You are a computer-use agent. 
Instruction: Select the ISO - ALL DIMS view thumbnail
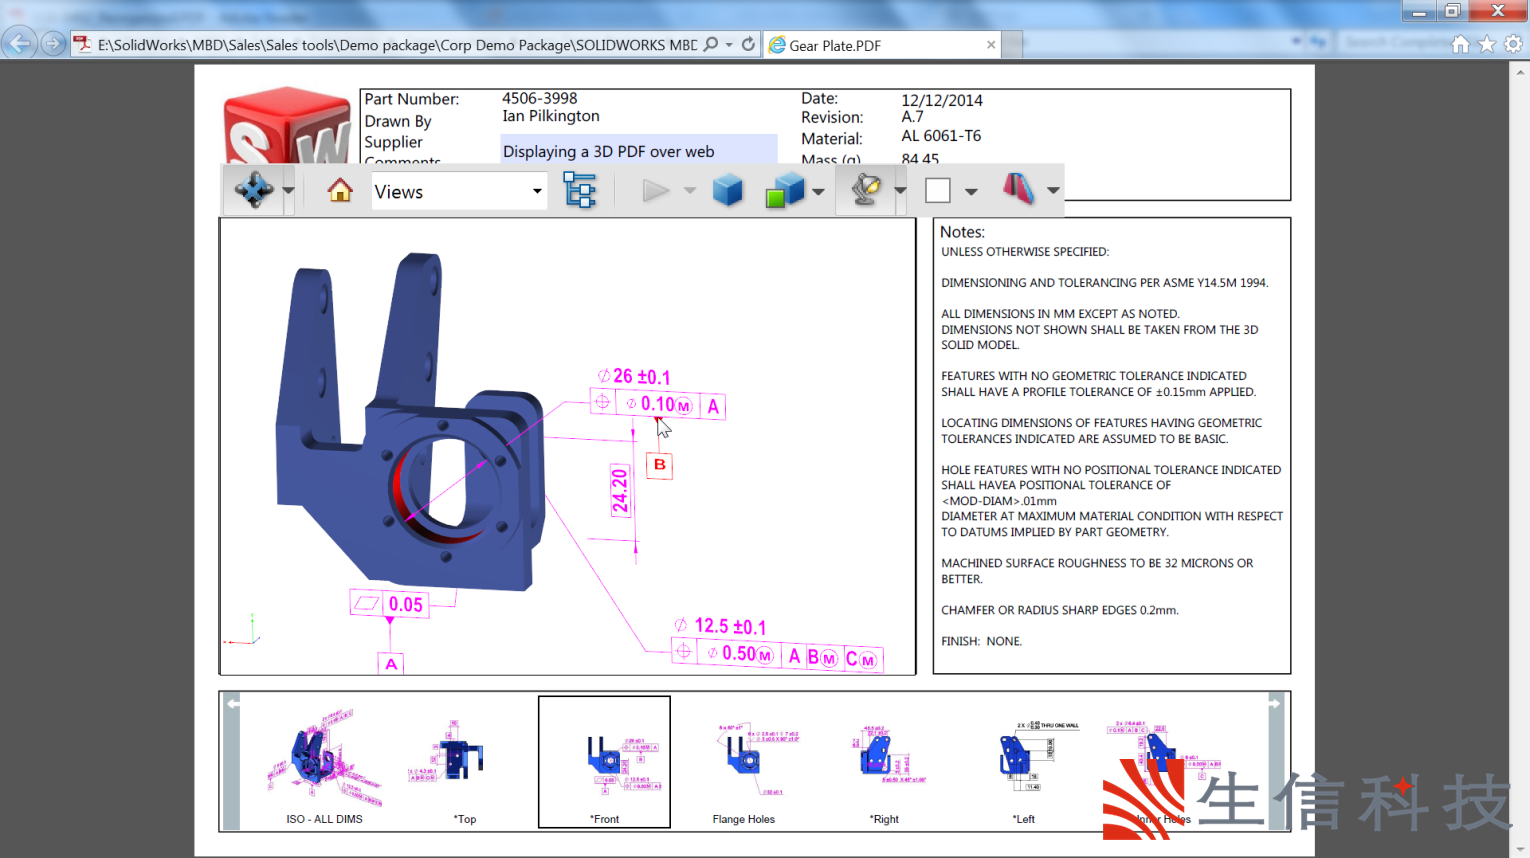pos(324,765)
